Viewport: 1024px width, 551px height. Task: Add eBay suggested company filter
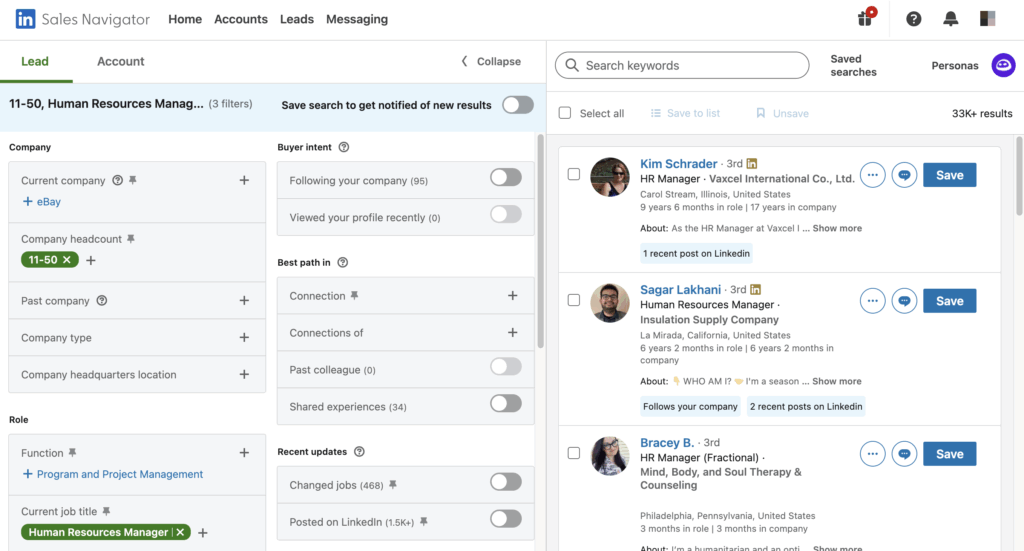tap(42, 202)
